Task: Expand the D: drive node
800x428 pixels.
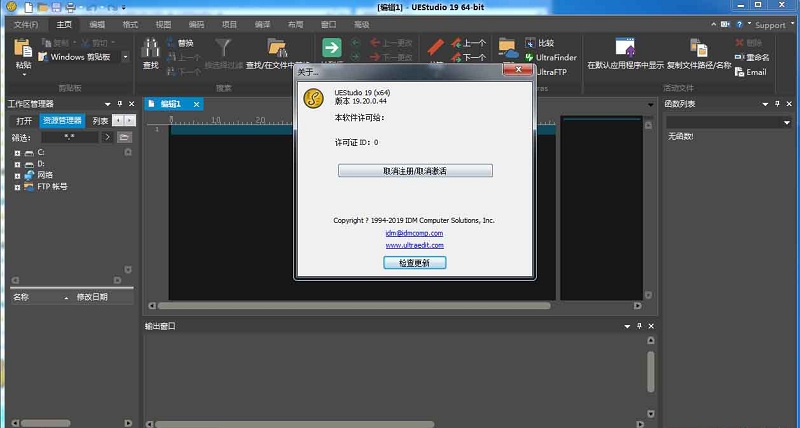Action: click(17, 164)
